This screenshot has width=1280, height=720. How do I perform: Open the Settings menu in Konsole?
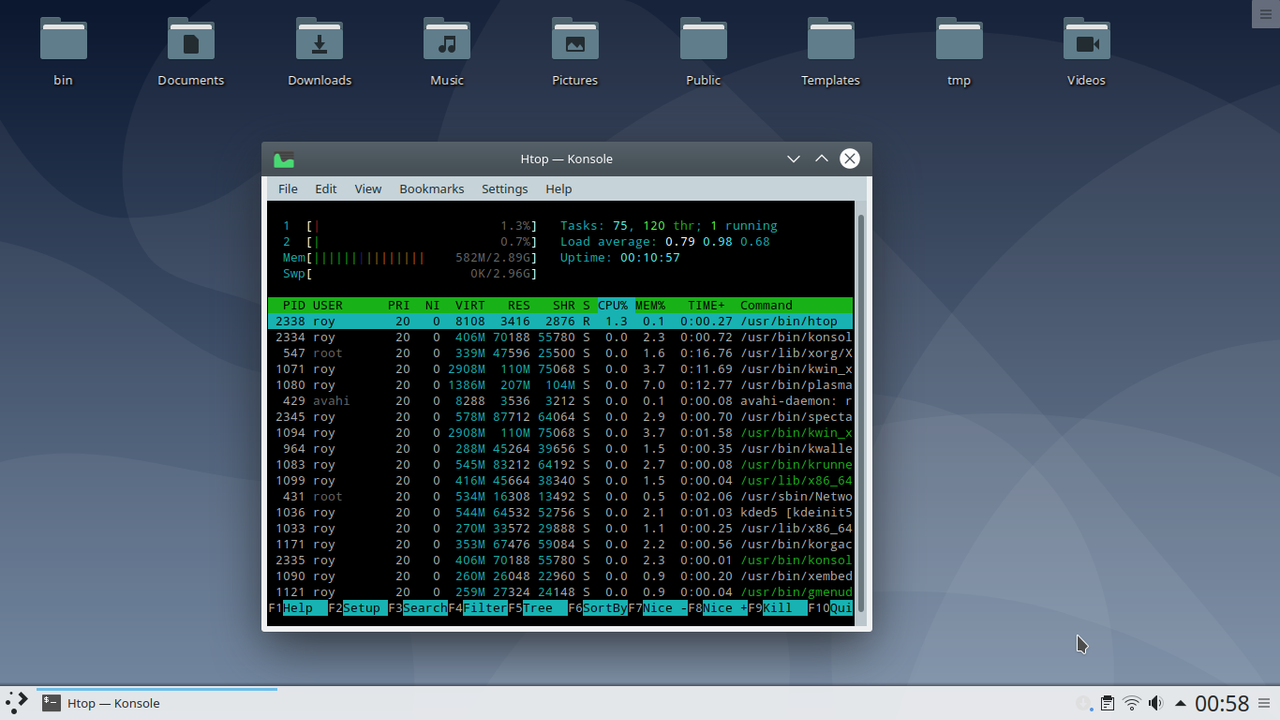tap(505, 189)
